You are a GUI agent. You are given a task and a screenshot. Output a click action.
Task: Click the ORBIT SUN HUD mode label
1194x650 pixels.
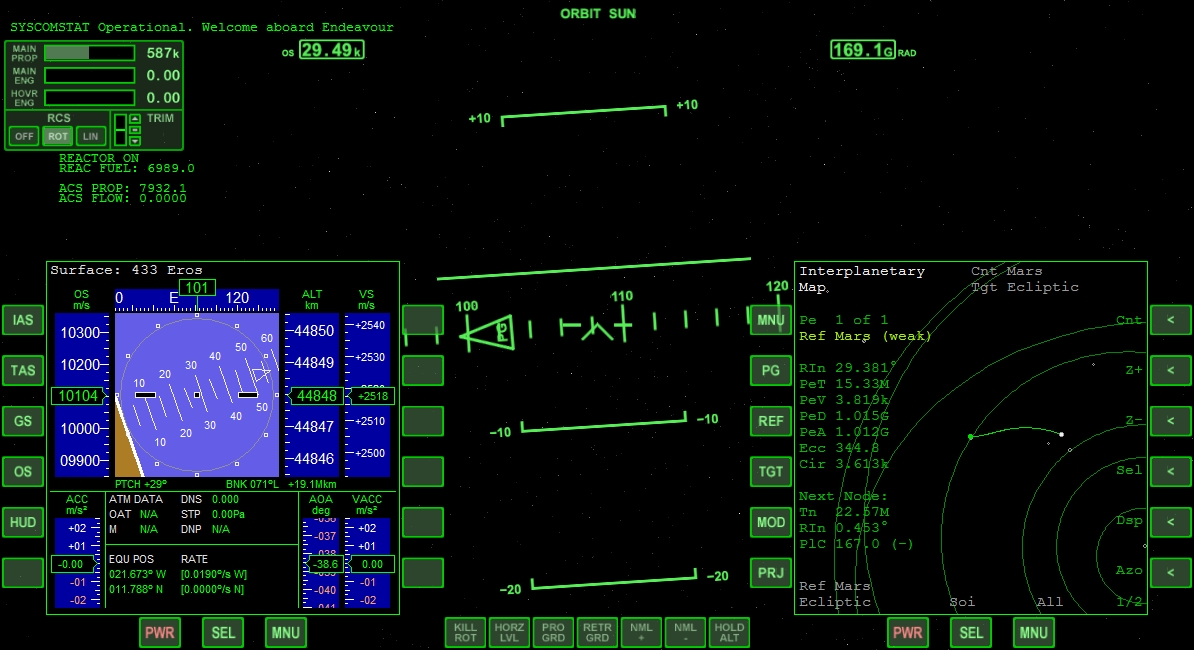[x=598, y=14]
